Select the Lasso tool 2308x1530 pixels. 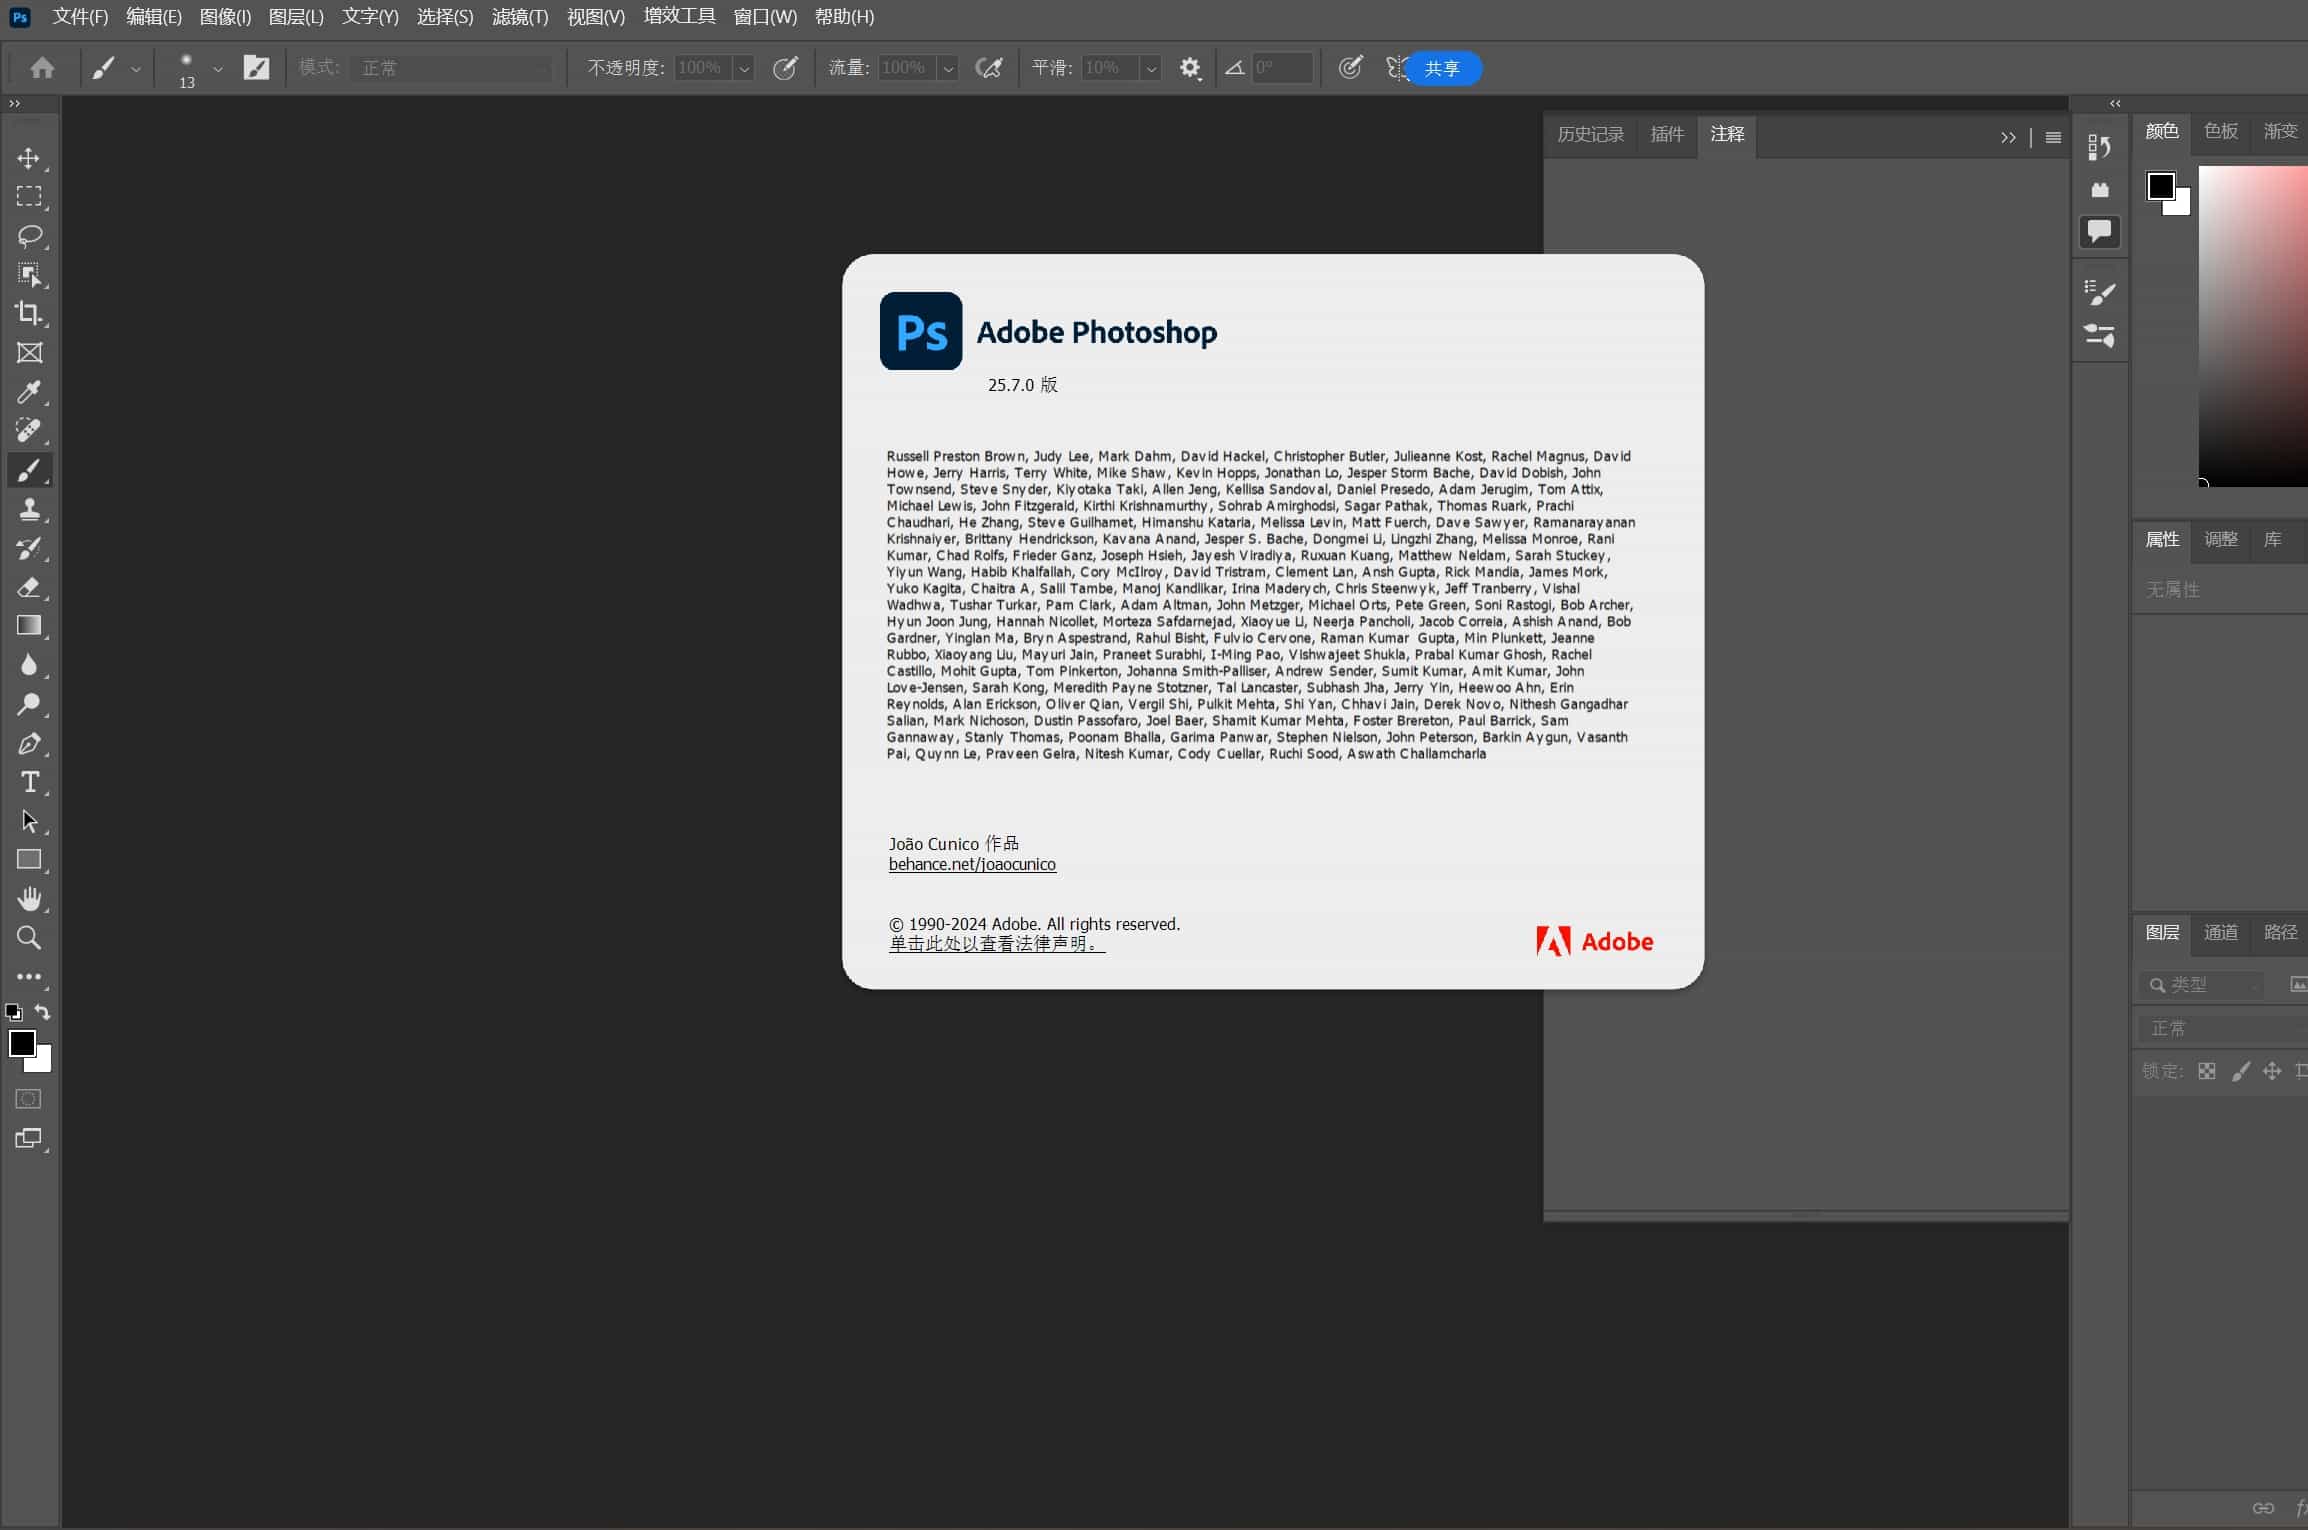pos(30,236)
